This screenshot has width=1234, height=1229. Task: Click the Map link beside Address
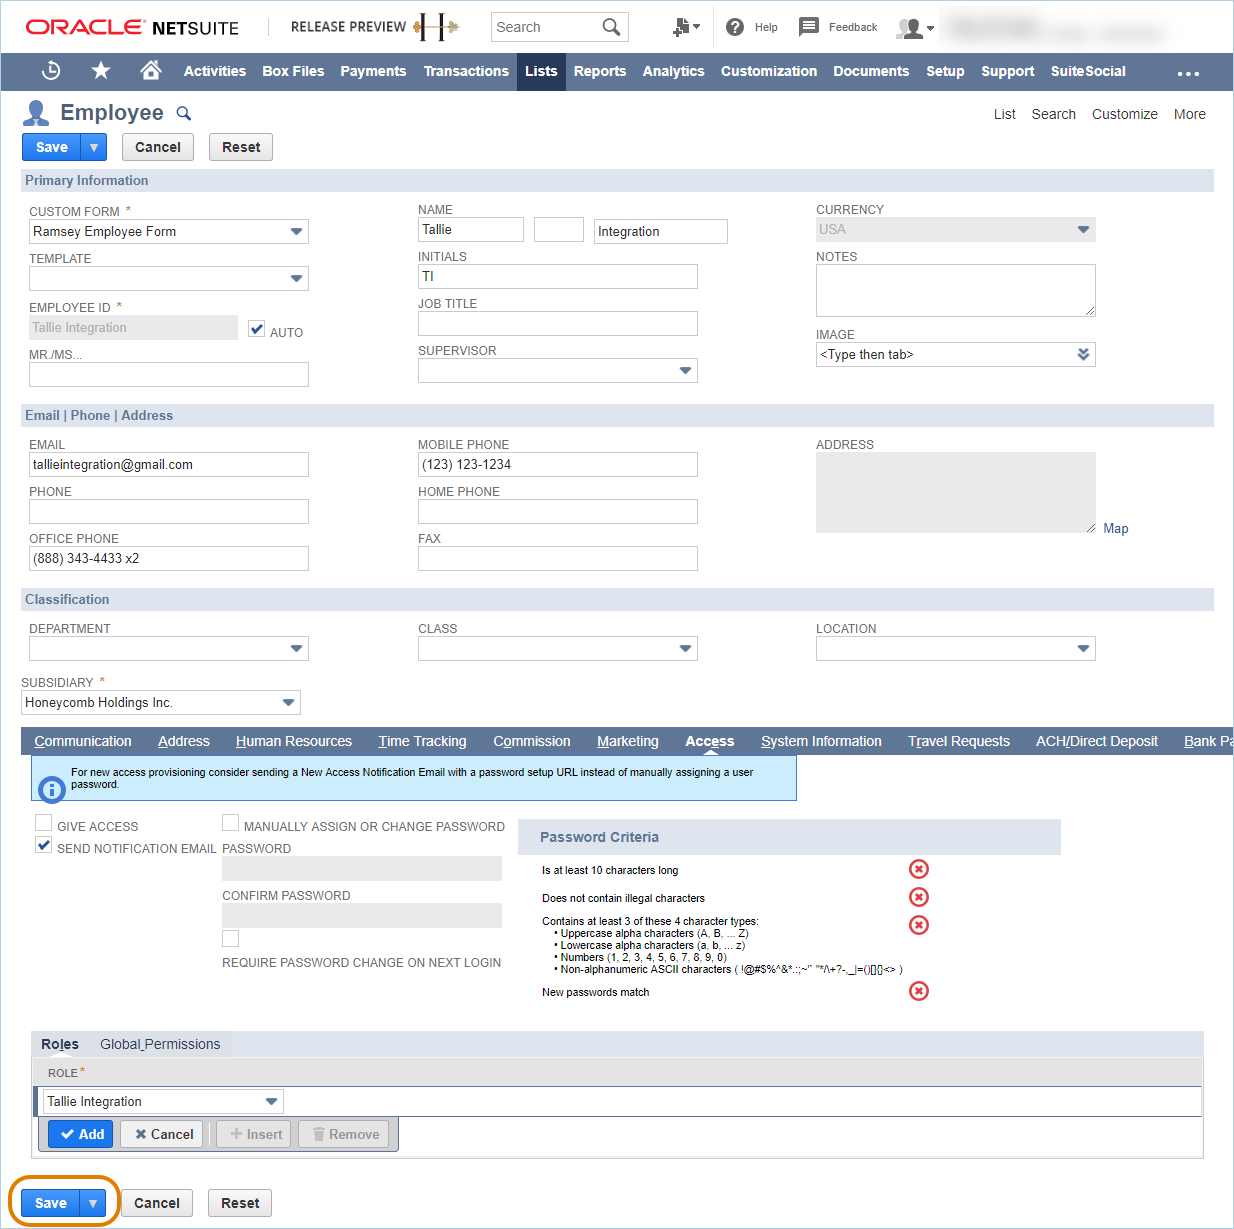point(1116,529)
